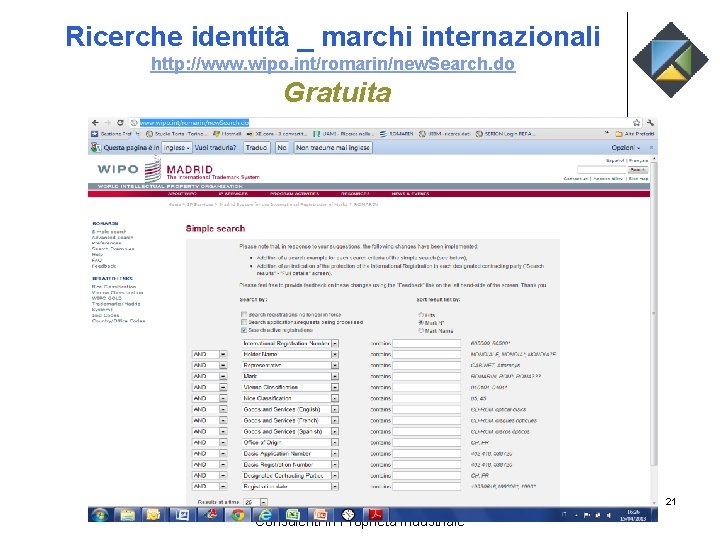
Task: Open the Hotmail bookmark
Action: 228,134
